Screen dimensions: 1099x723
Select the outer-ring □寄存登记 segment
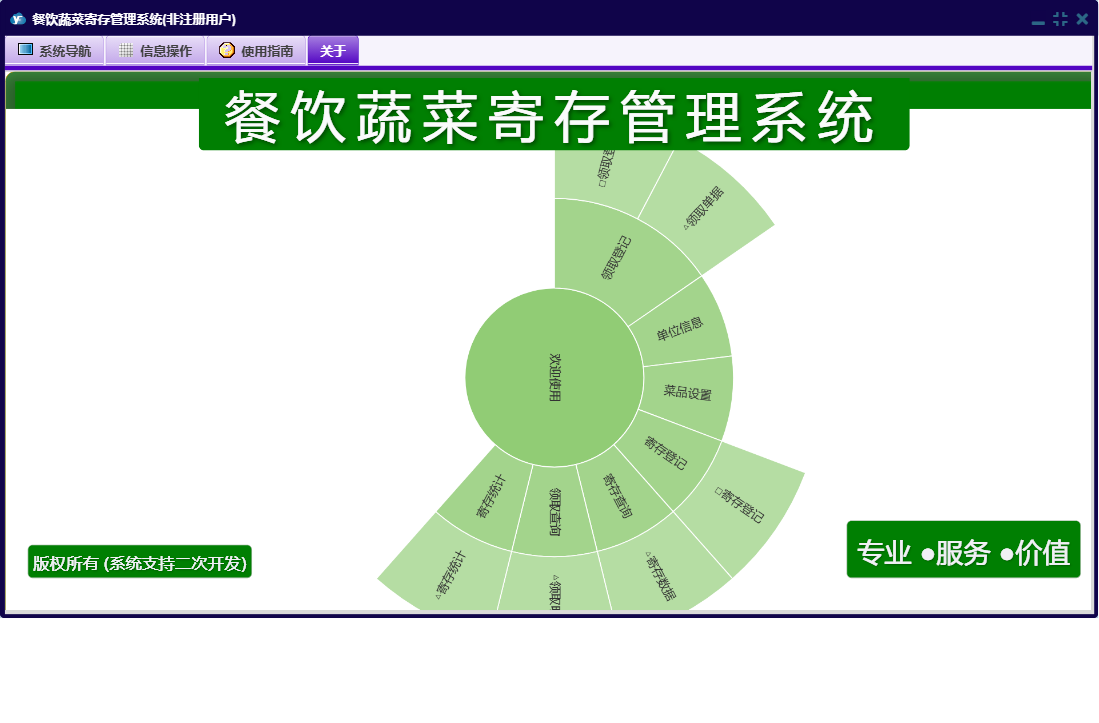click(x=741, y=505)
